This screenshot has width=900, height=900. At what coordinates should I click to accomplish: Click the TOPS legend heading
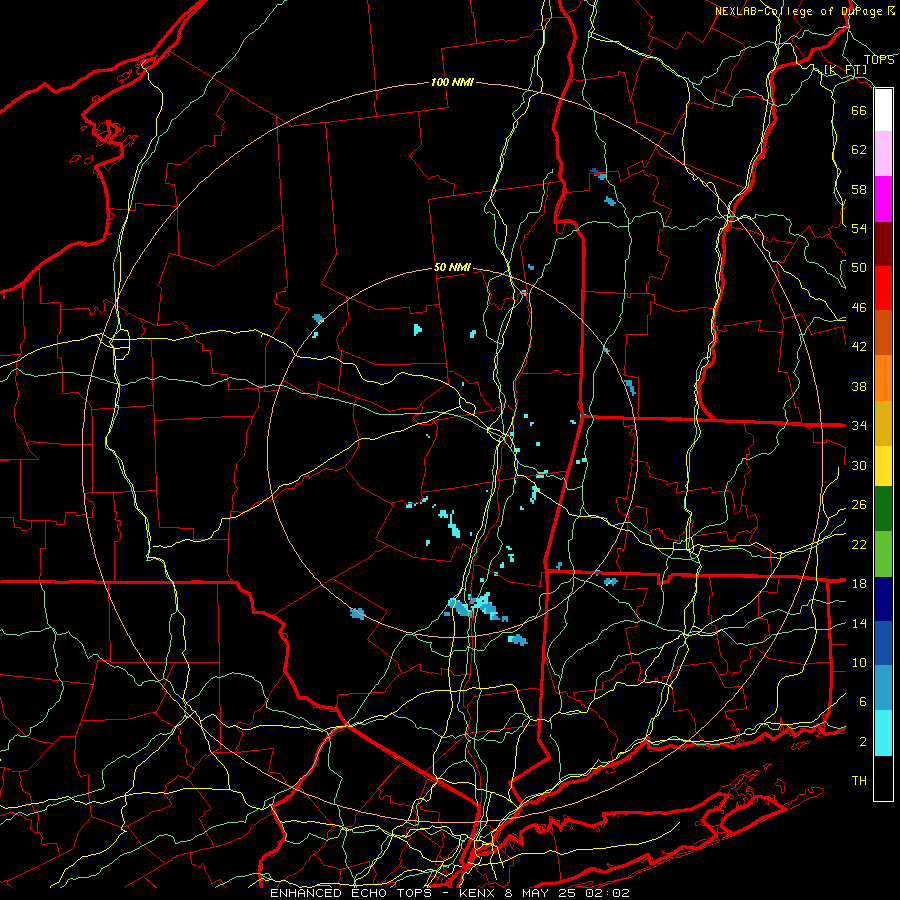coord(879,60)
